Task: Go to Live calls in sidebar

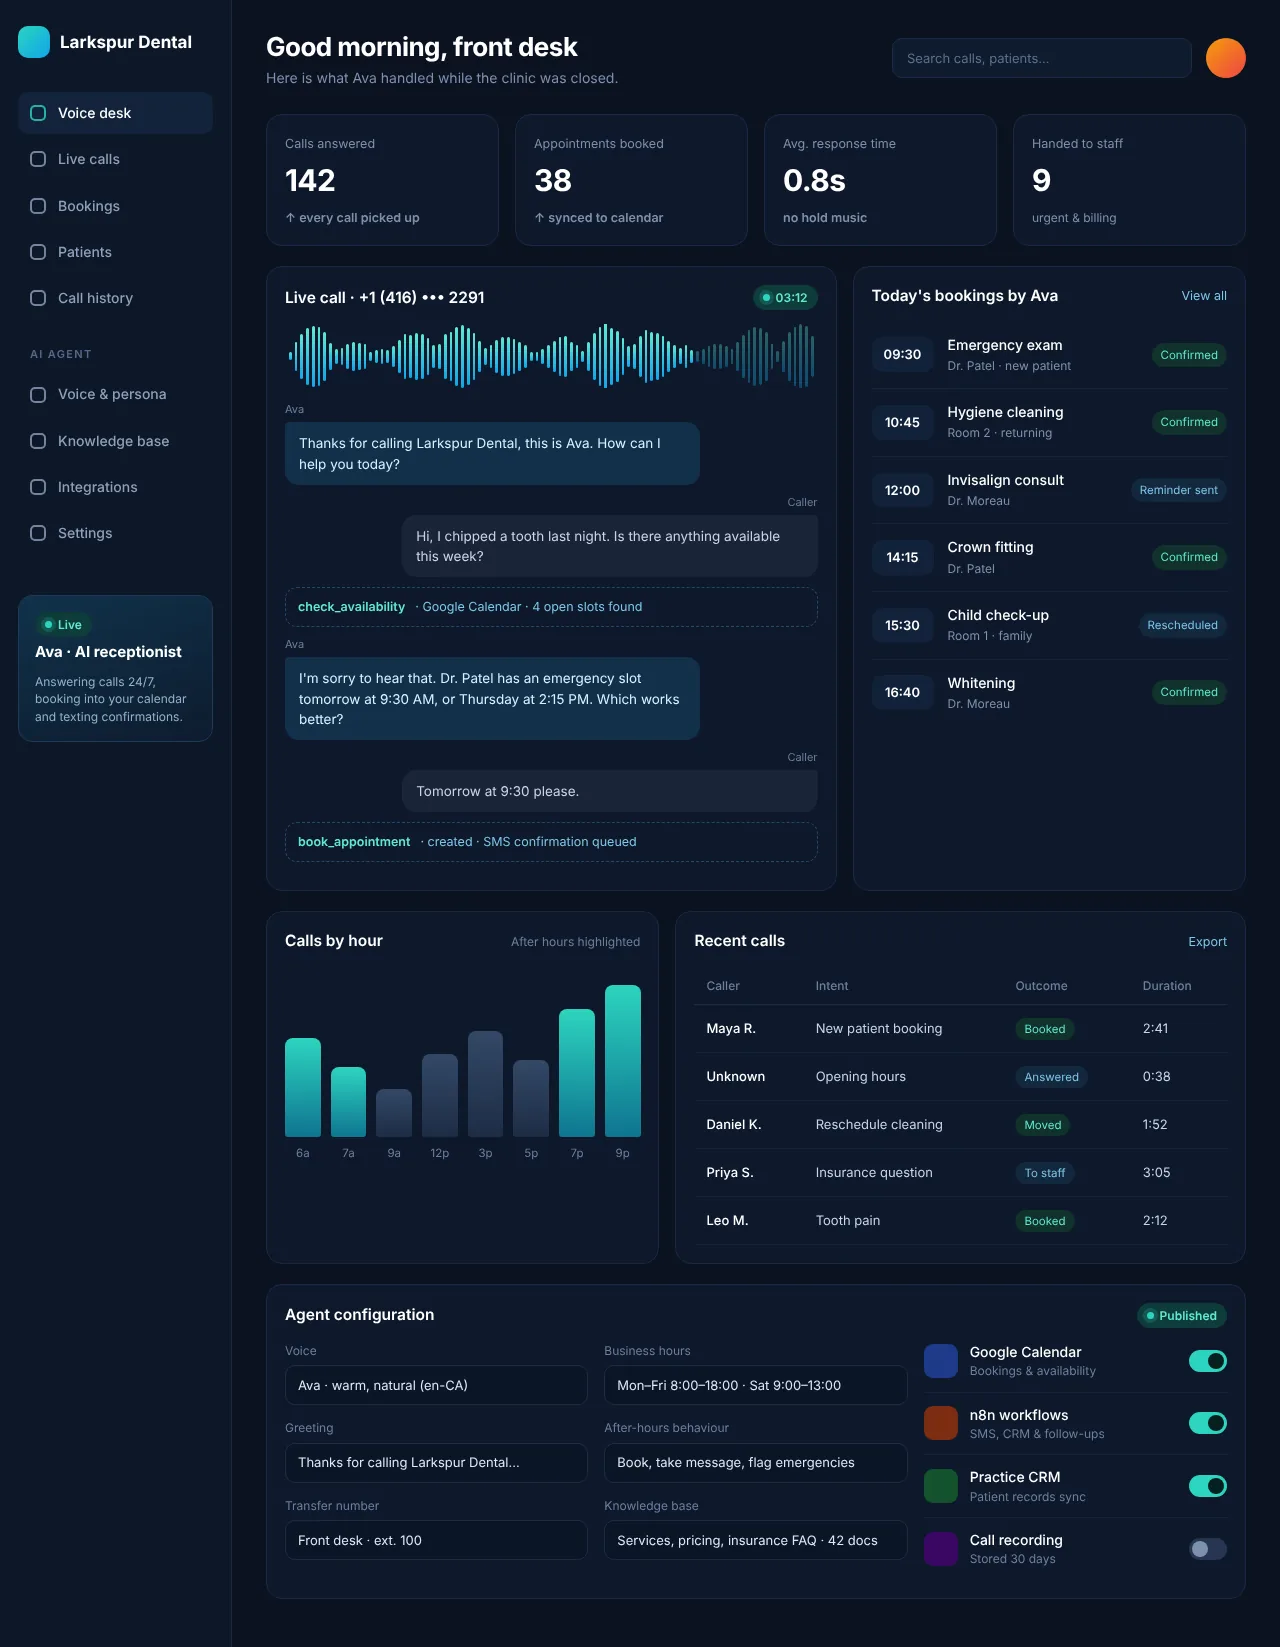Action: (x=115, y=159)
